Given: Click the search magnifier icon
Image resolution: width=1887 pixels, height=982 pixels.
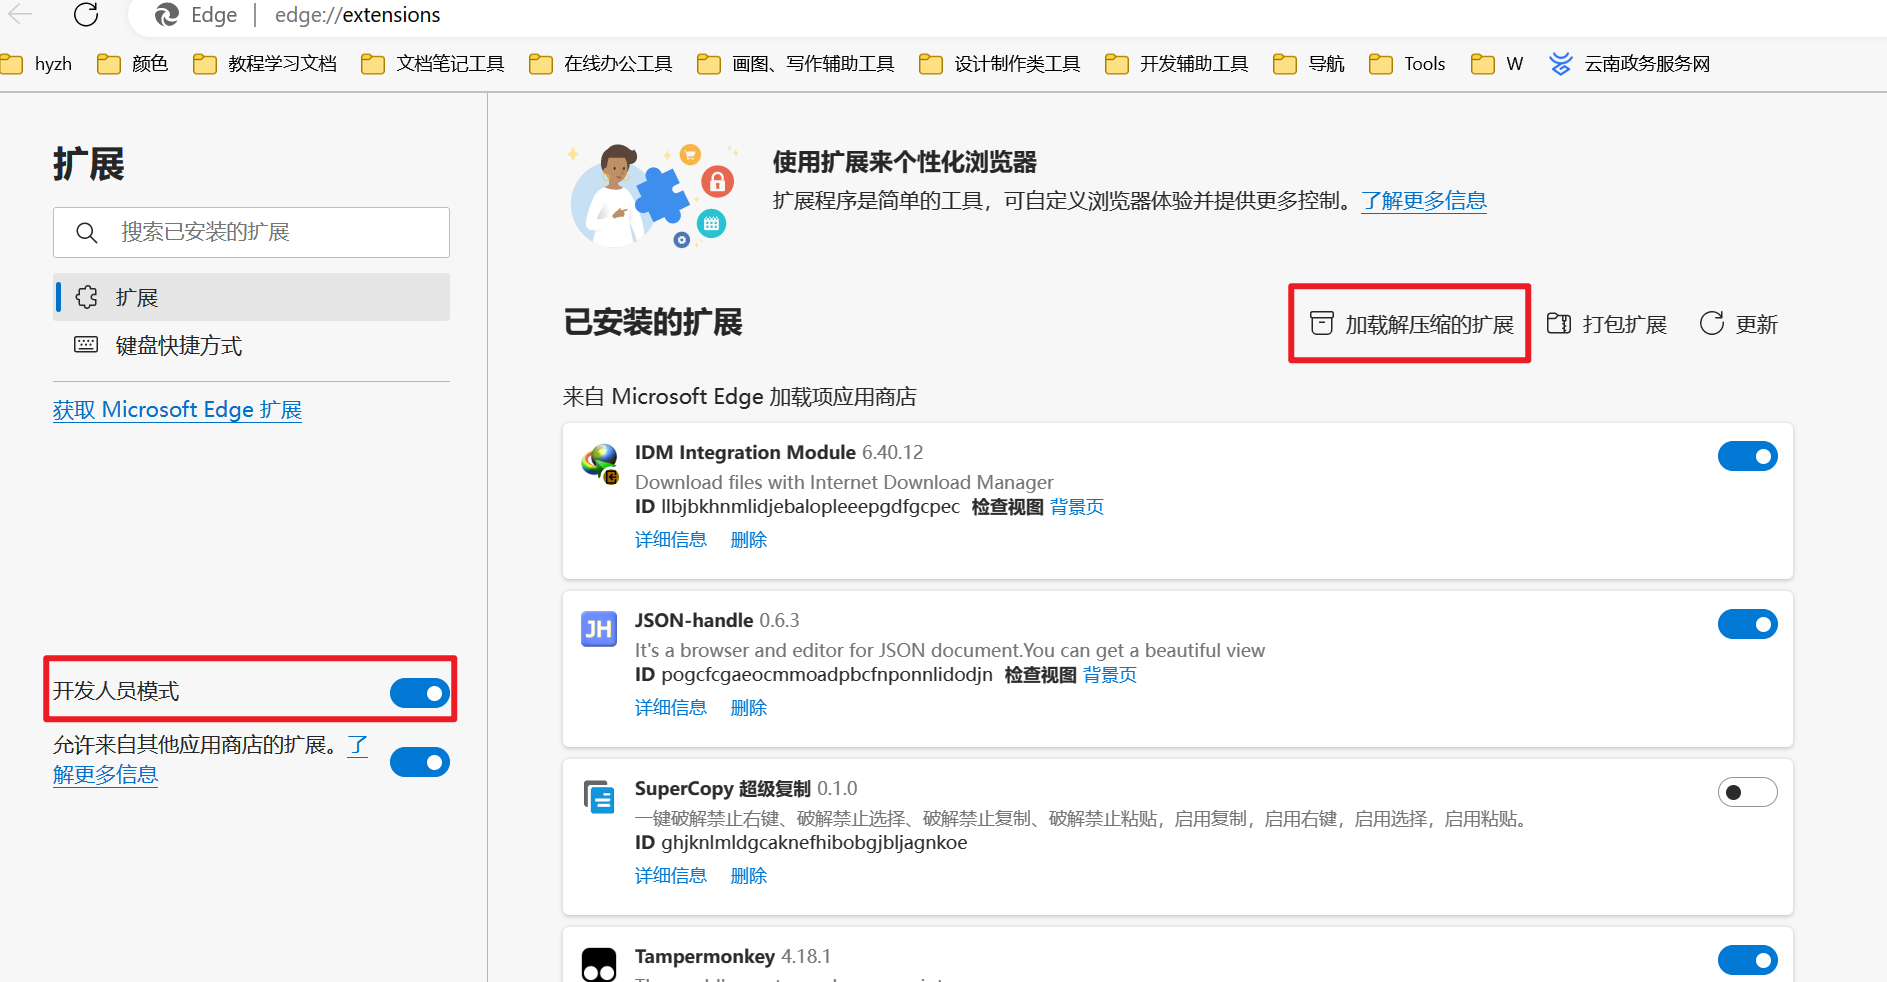Looking at the screenshot, I should pyautogui.click(x=87, y=233).
